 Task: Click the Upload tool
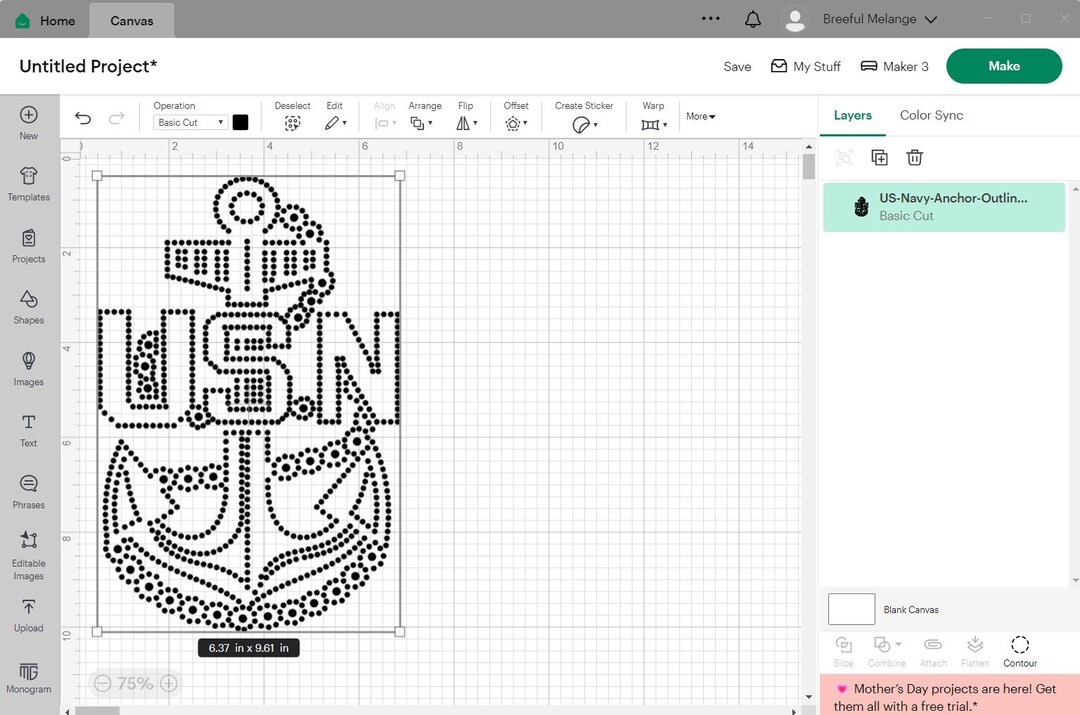point(28,614)
